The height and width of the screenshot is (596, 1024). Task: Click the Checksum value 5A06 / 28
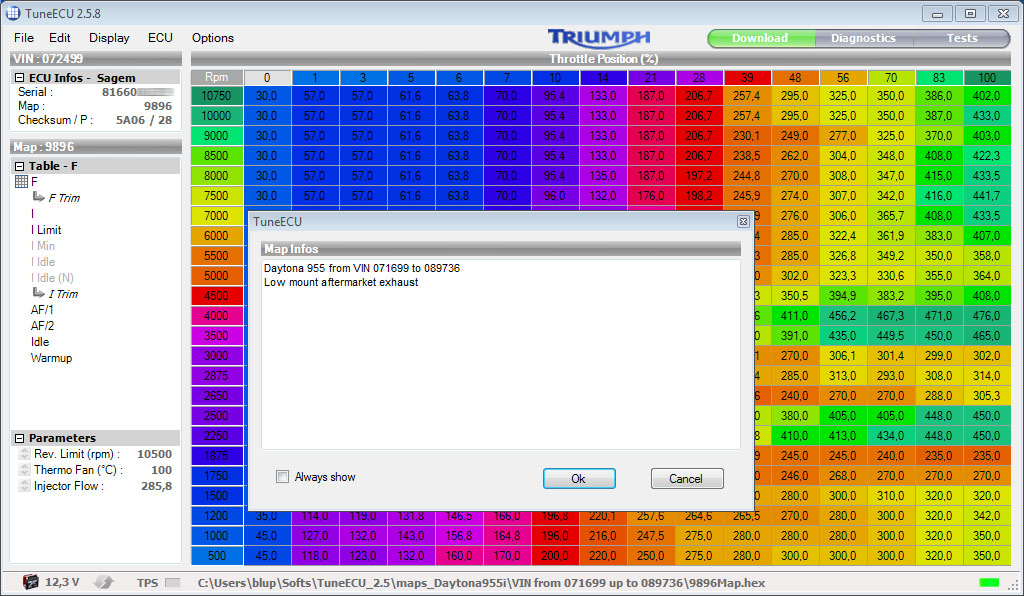(144, 120)
